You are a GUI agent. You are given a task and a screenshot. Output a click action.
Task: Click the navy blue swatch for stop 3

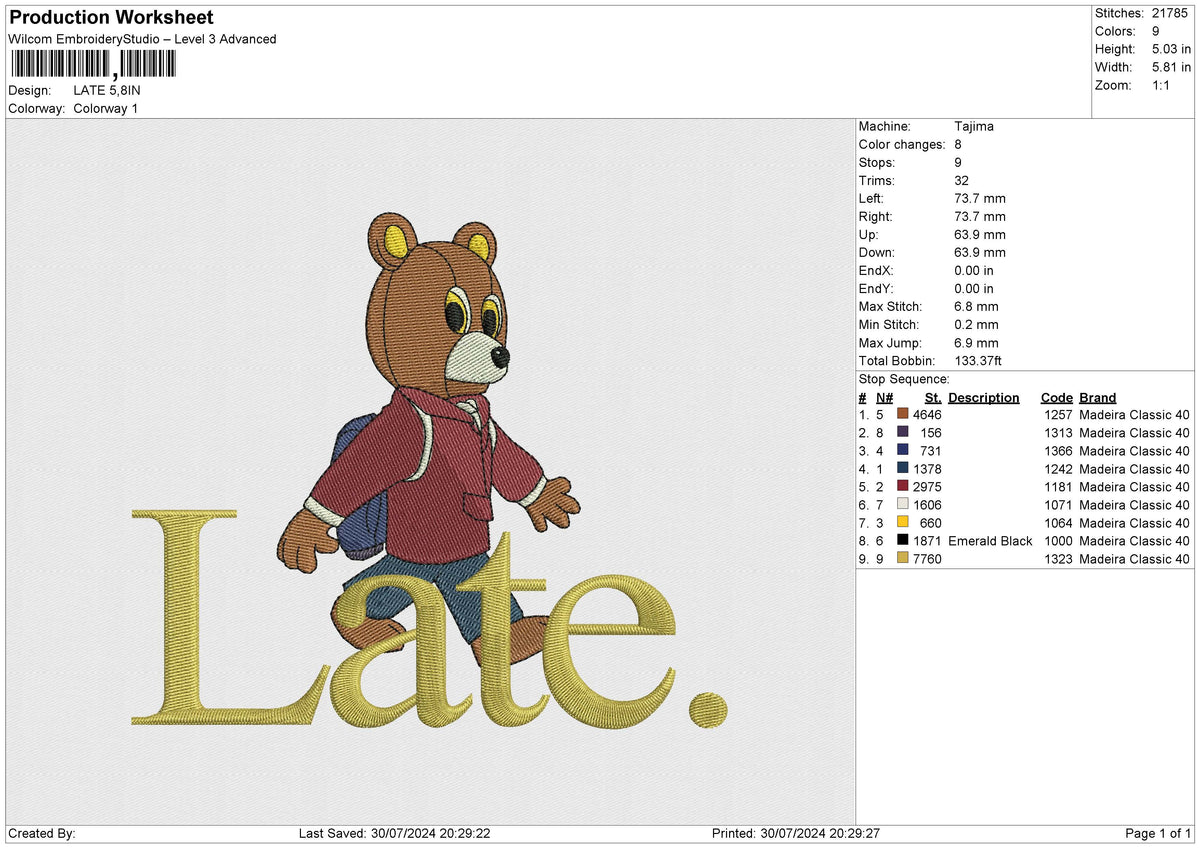pos(903,450)
